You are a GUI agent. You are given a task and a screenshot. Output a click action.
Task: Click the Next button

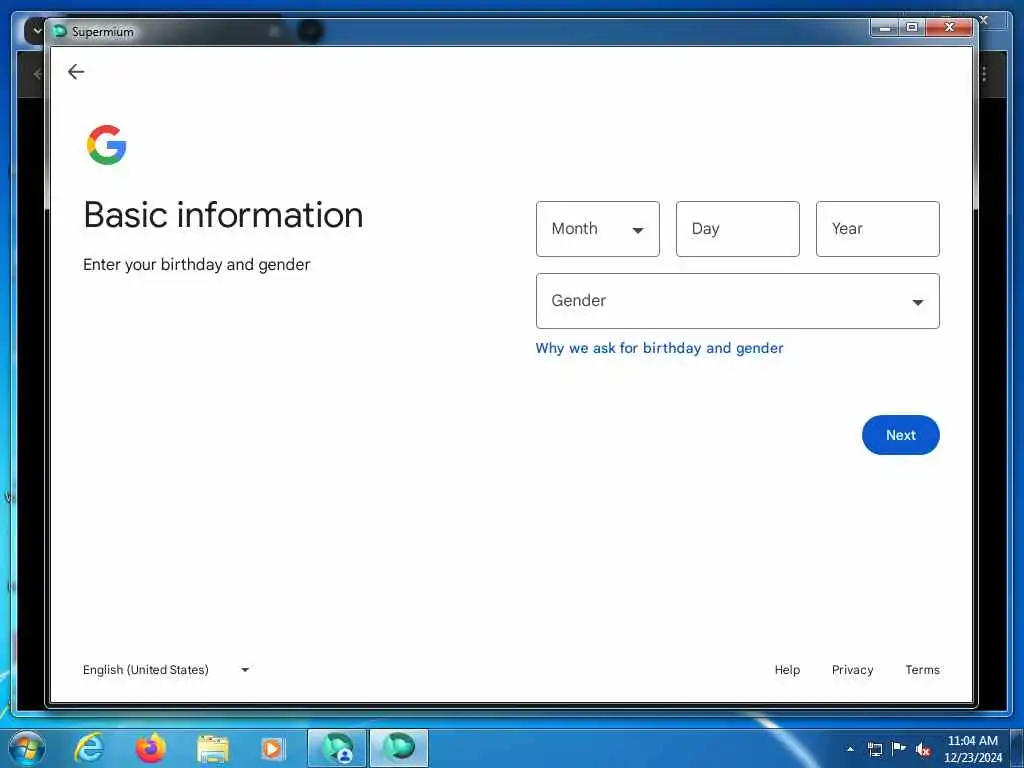pos(901,435)
